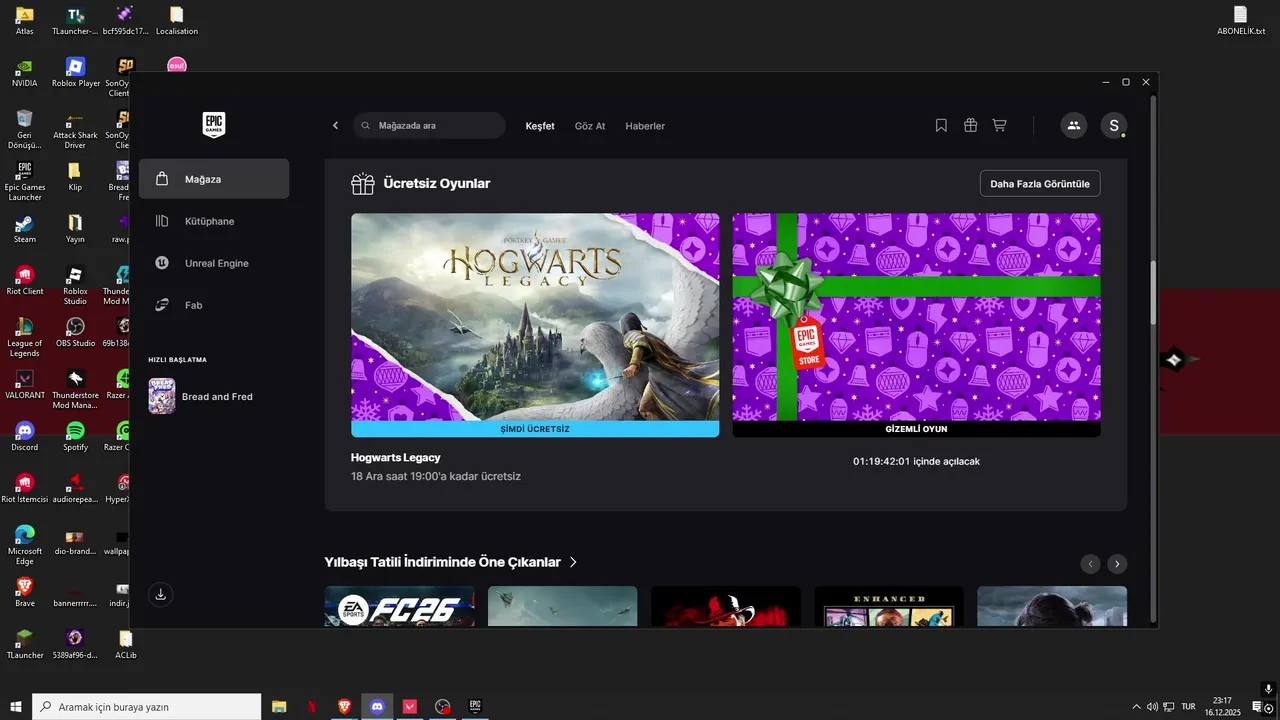Click the OBS Studio desktop icon
This screenshot has height=720, width=1280.
(76, 333)
